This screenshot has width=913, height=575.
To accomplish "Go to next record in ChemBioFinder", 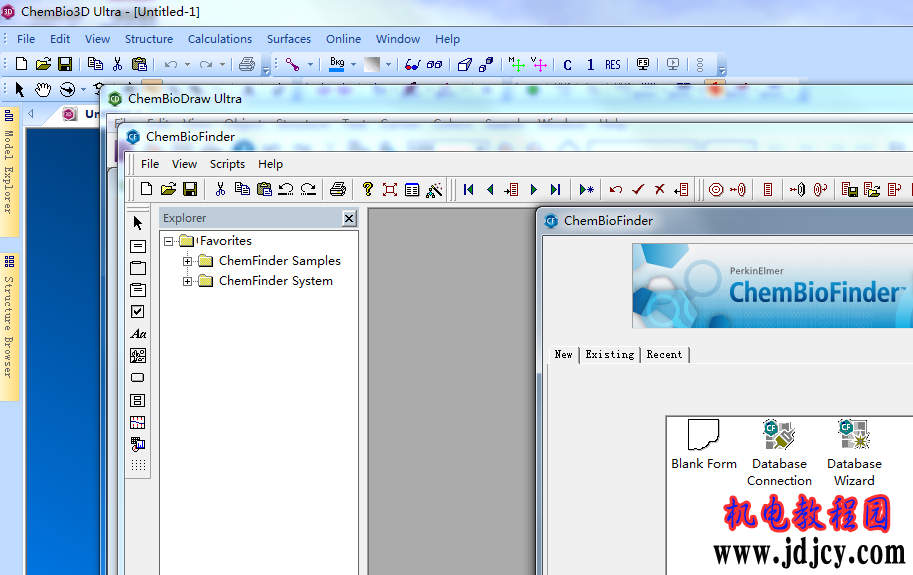I will click(533, 189).
